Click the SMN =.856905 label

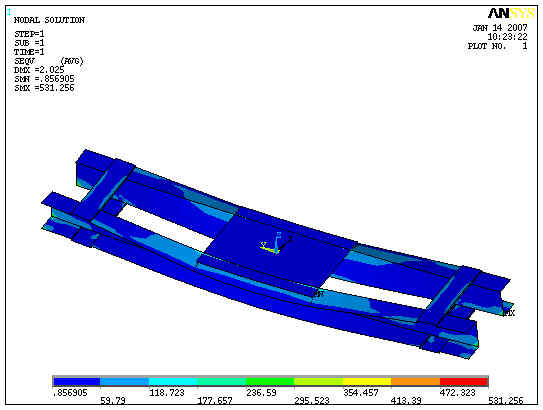(x=44, y=79)
